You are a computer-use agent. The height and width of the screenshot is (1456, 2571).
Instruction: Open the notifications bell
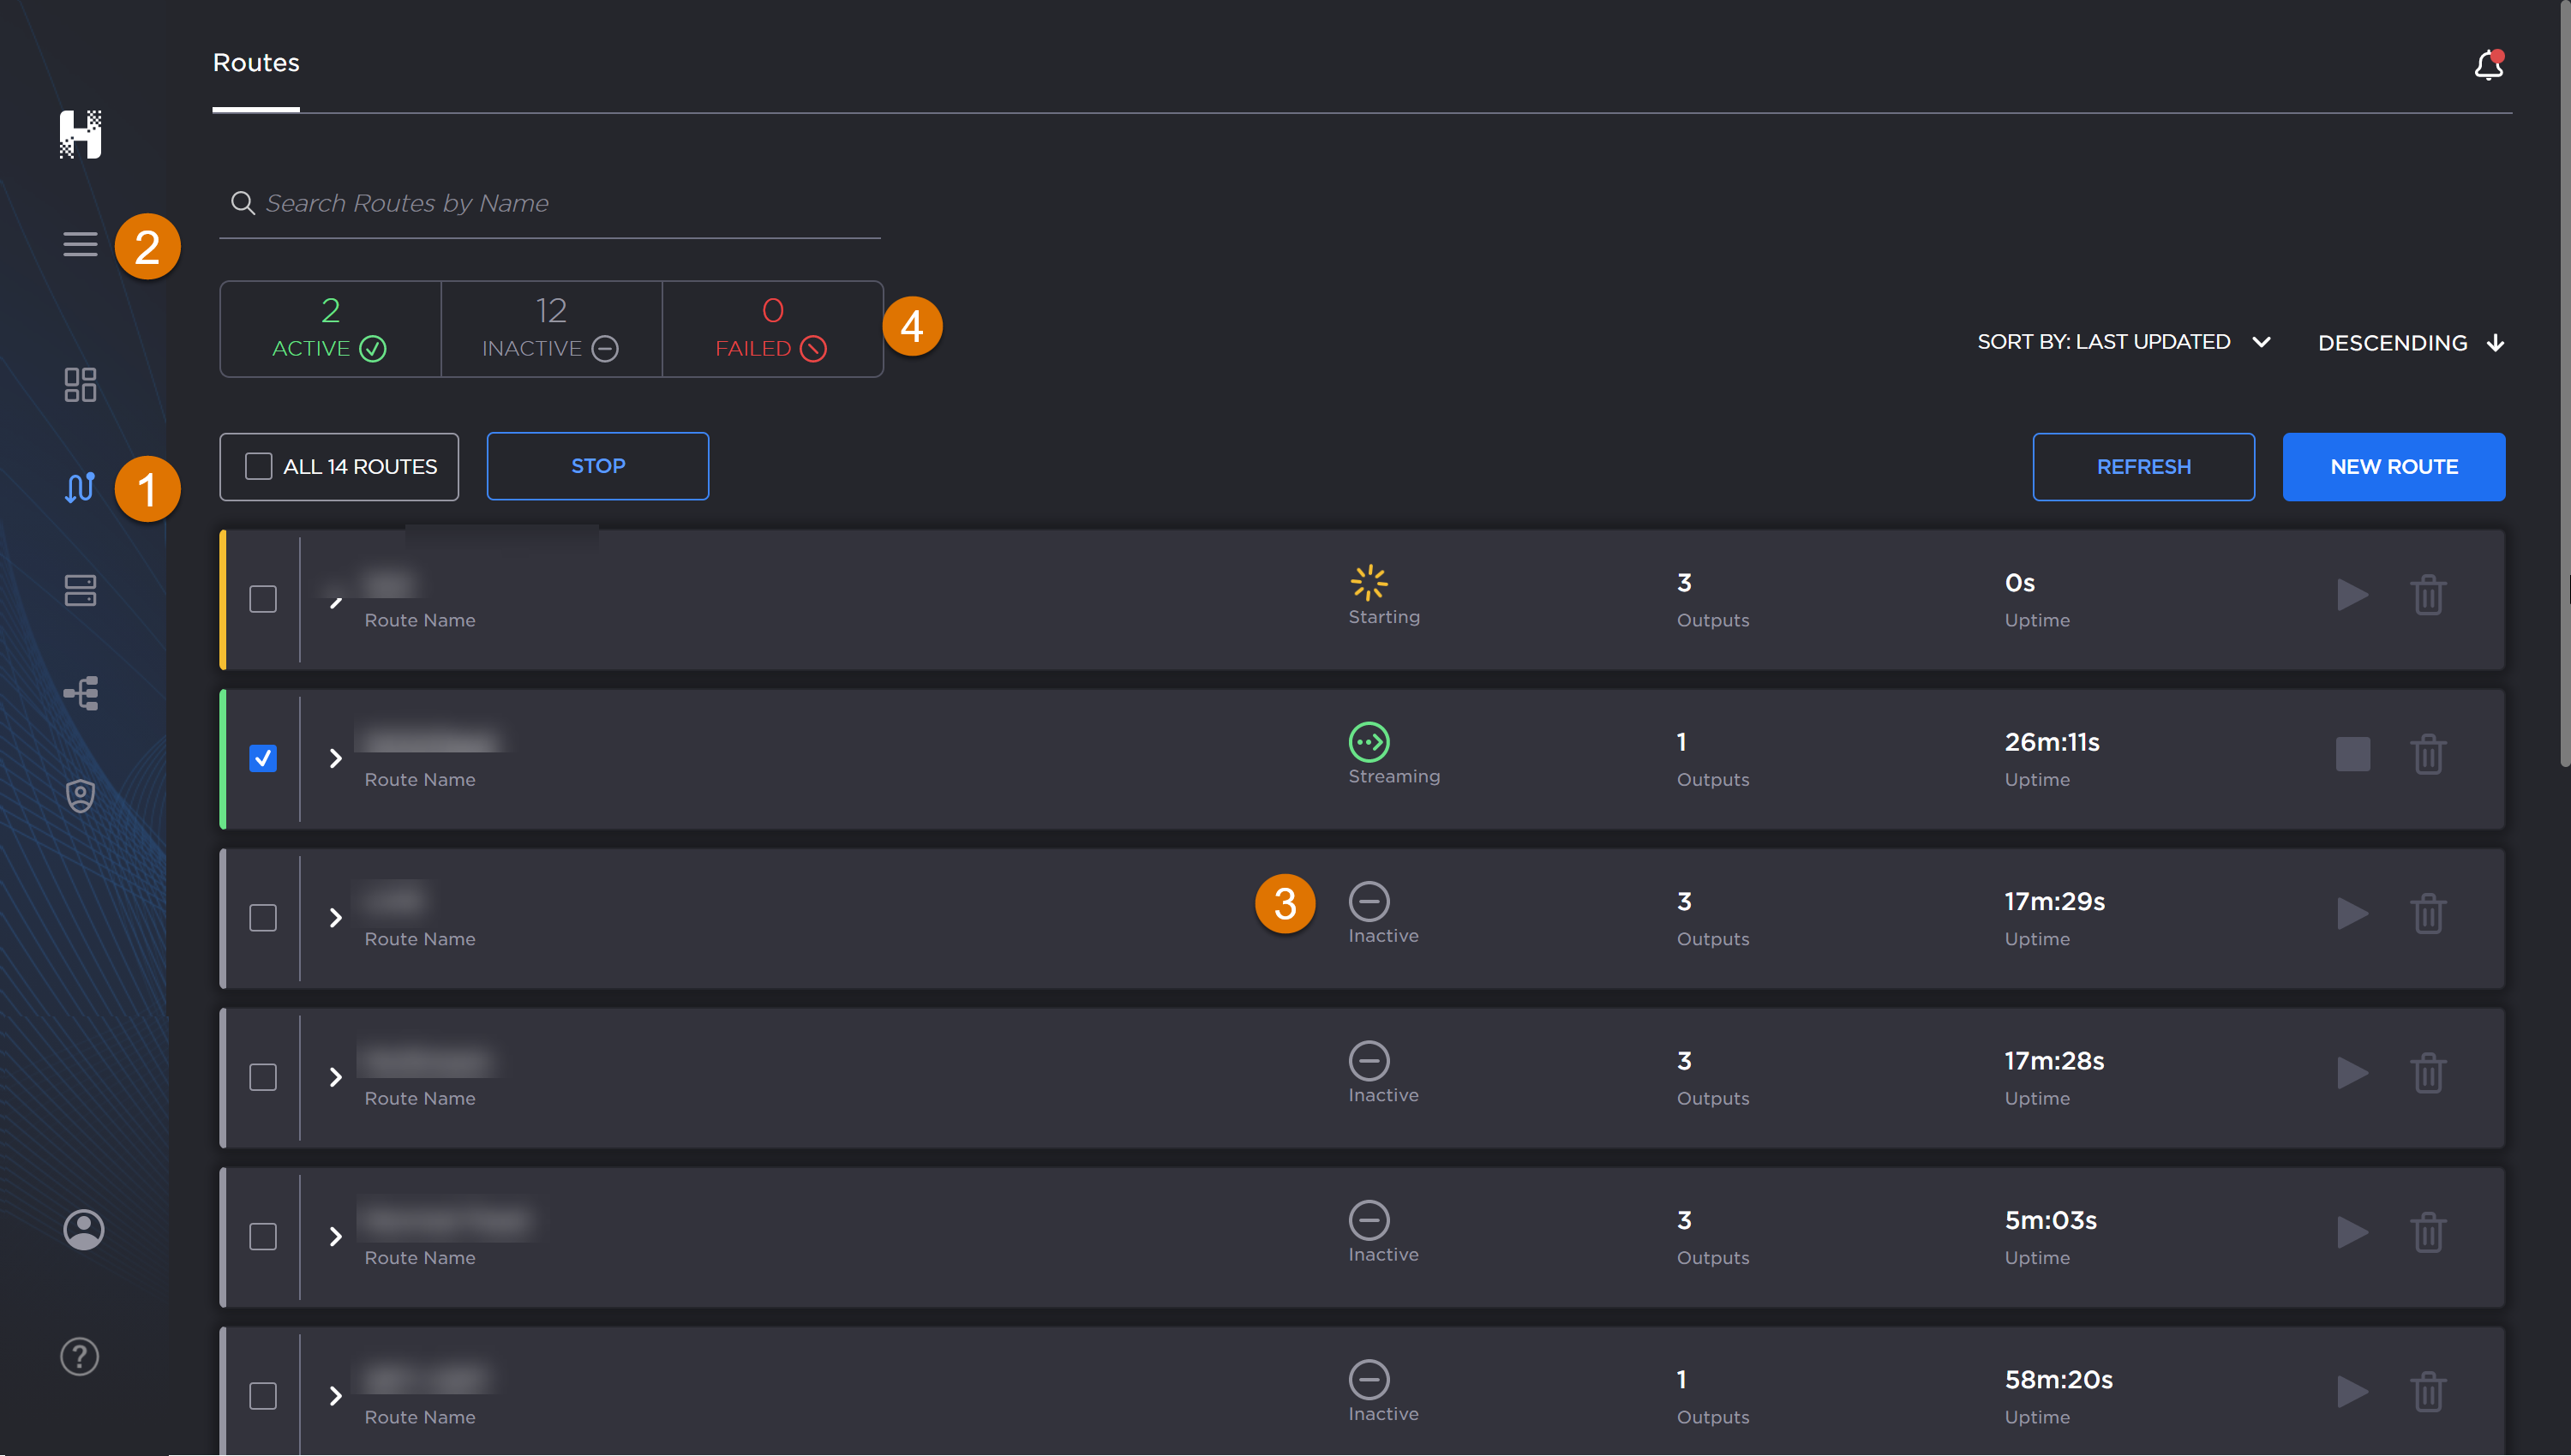(2490, 64)
